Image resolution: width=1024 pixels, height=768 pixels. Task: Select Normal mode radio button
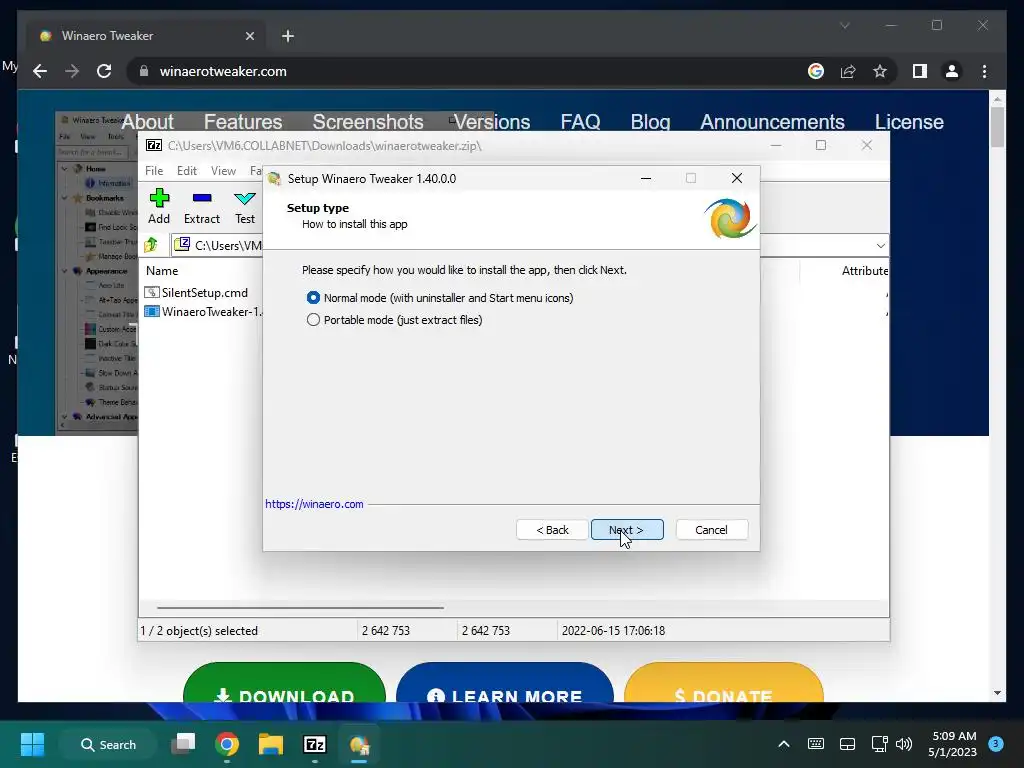pos(313,298)
